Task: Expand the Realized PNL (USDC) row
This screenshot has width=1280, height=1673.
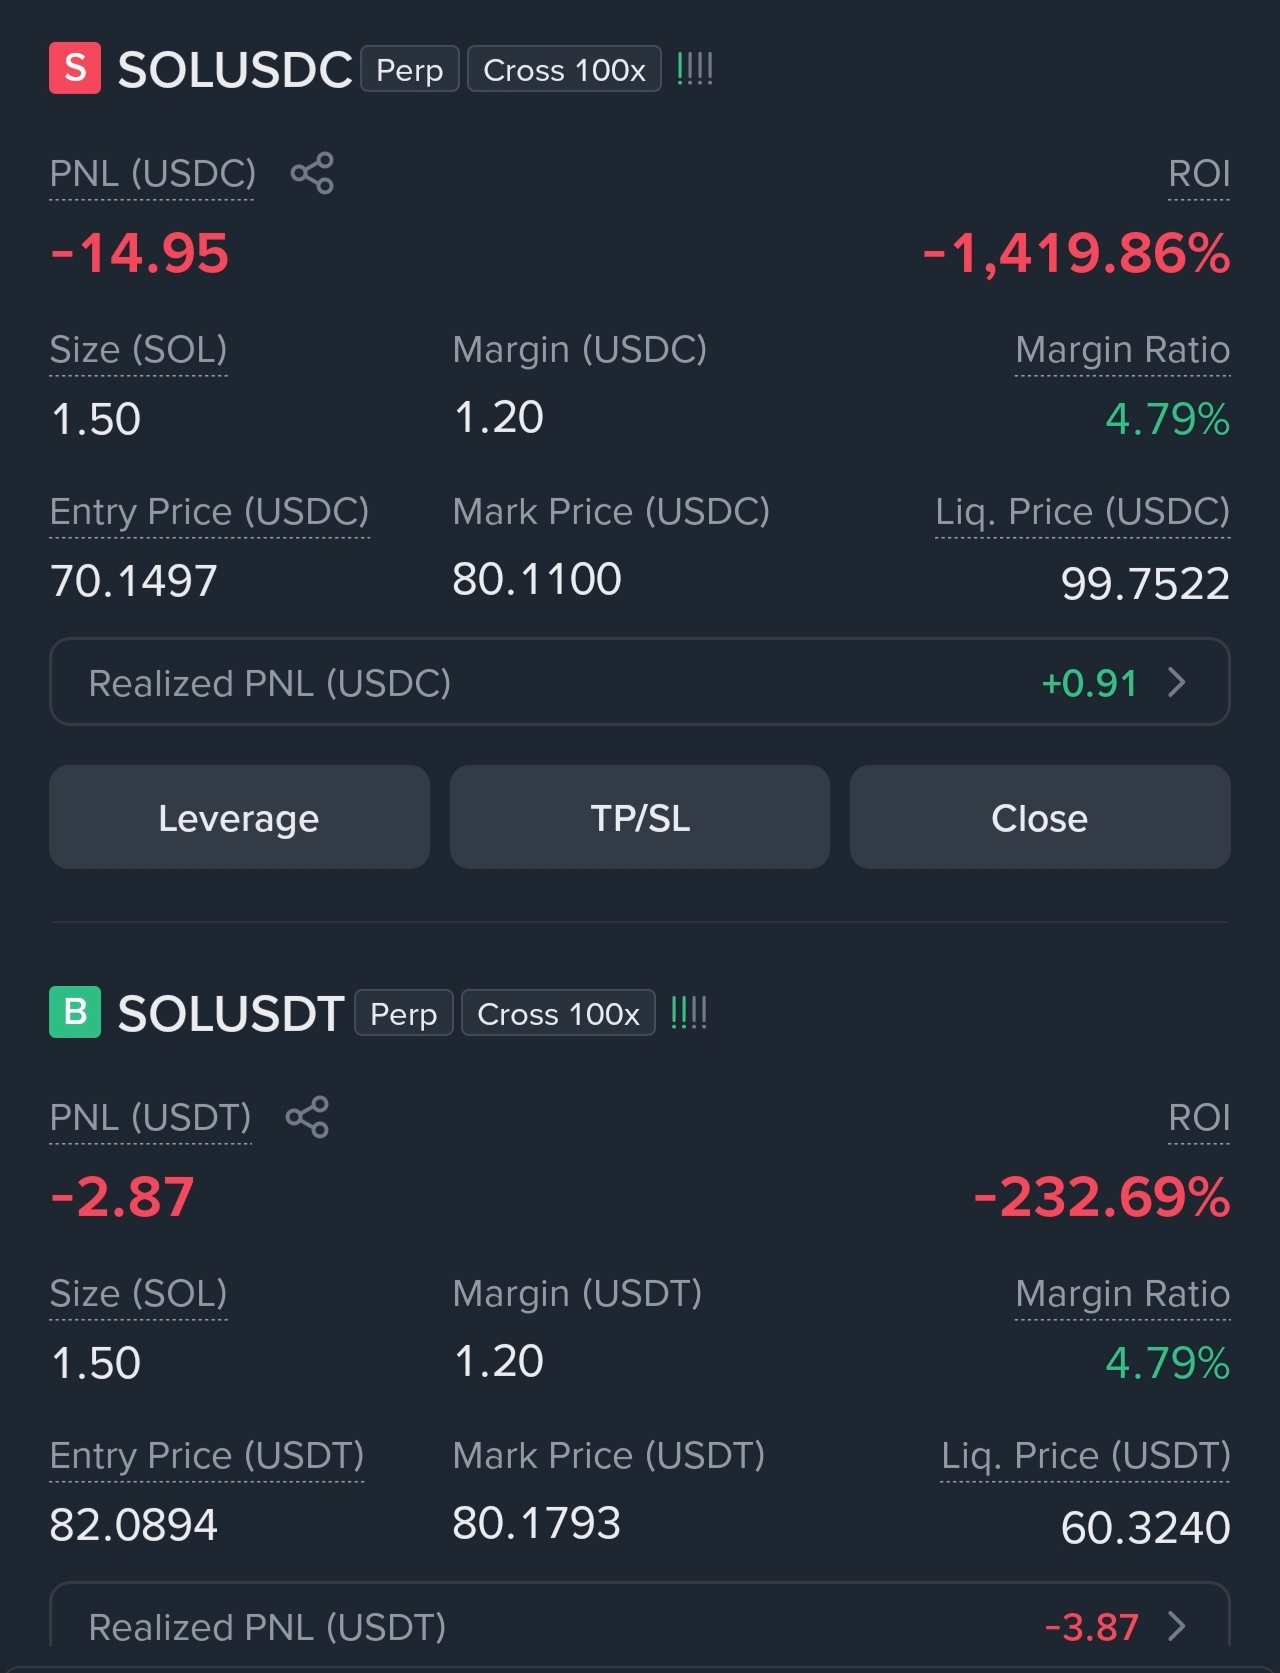Action: (x=640, y=682)
